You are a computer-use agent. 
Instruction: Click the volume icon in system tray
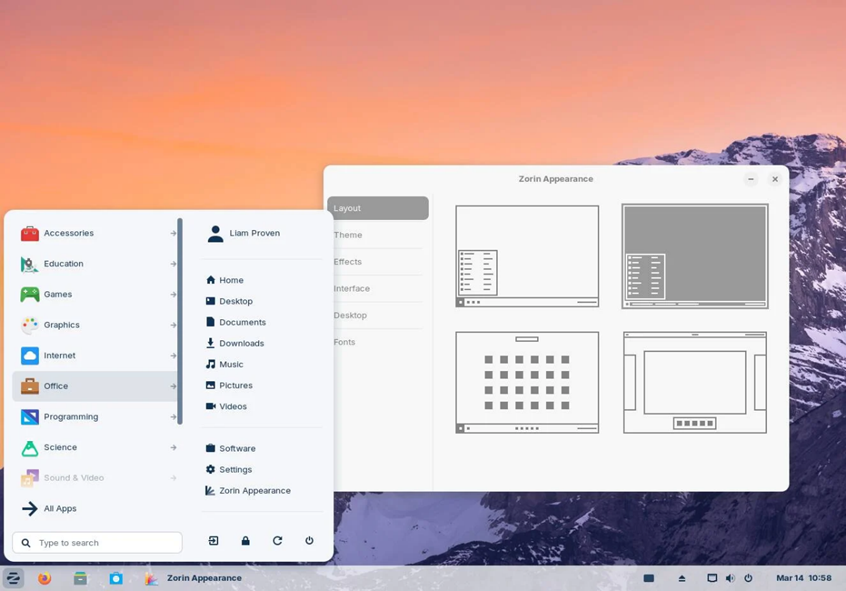click(730, 578)
